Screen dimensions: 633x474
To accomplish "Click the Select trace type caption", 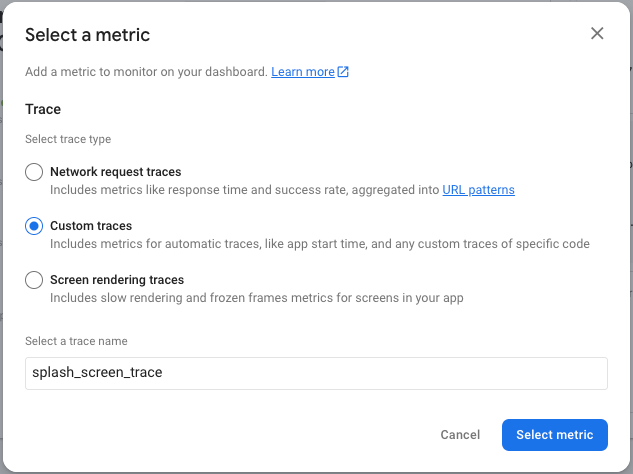I will [x=68, y=139].
